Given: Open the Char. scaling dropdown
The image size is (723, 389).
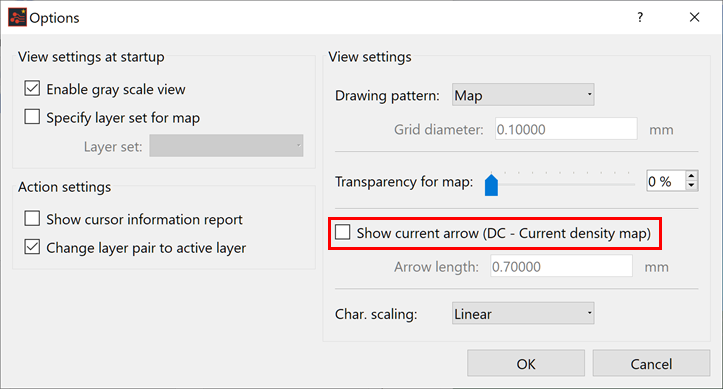Looking at the screenshot, I should coord(523,313).
